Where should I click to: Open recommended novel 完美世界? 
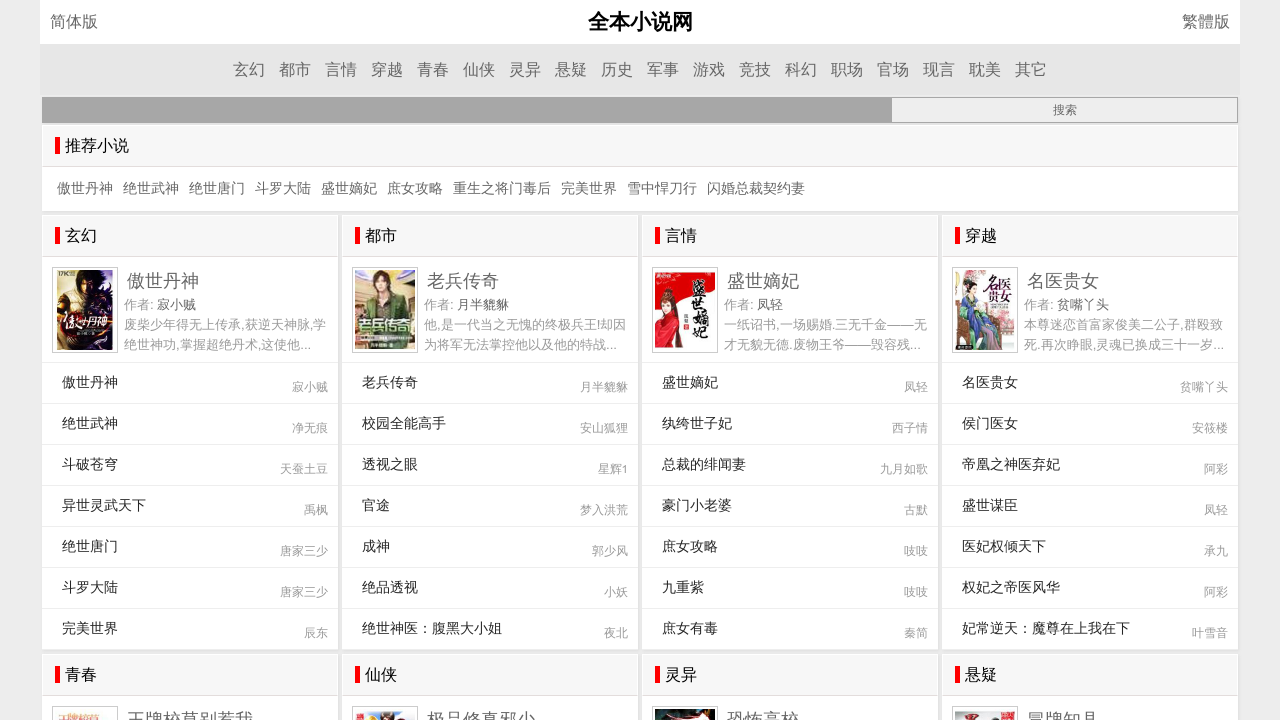(589, 188)
